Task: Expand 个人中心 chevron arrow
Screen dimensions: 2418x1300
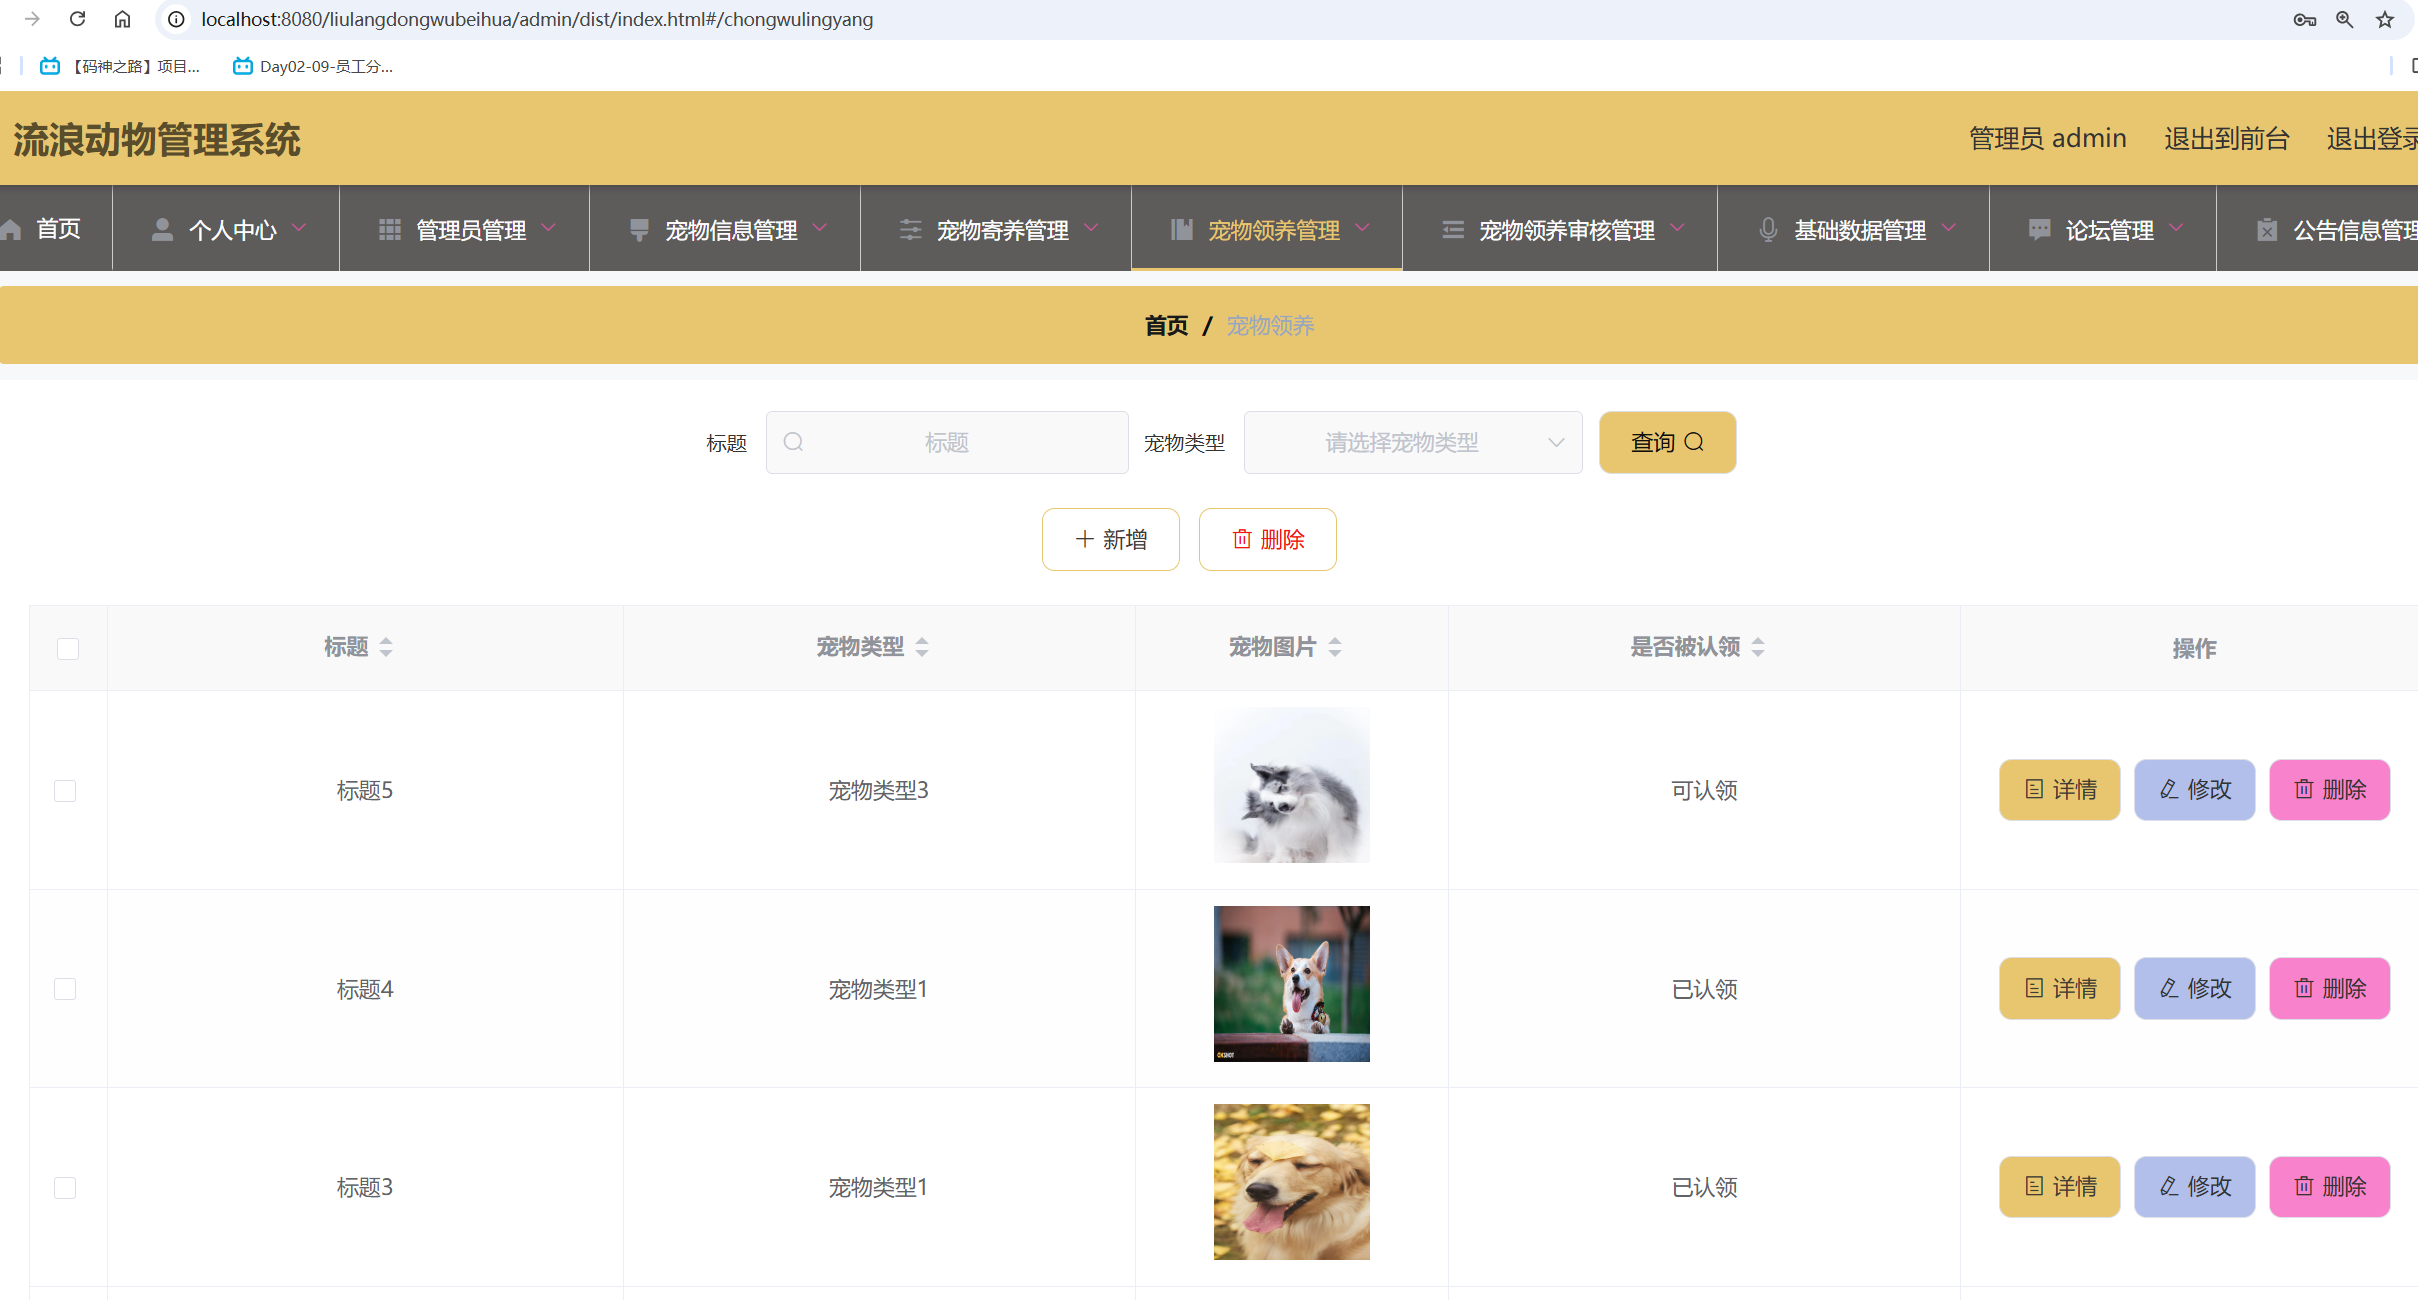Action: click(x=299, y=228)
